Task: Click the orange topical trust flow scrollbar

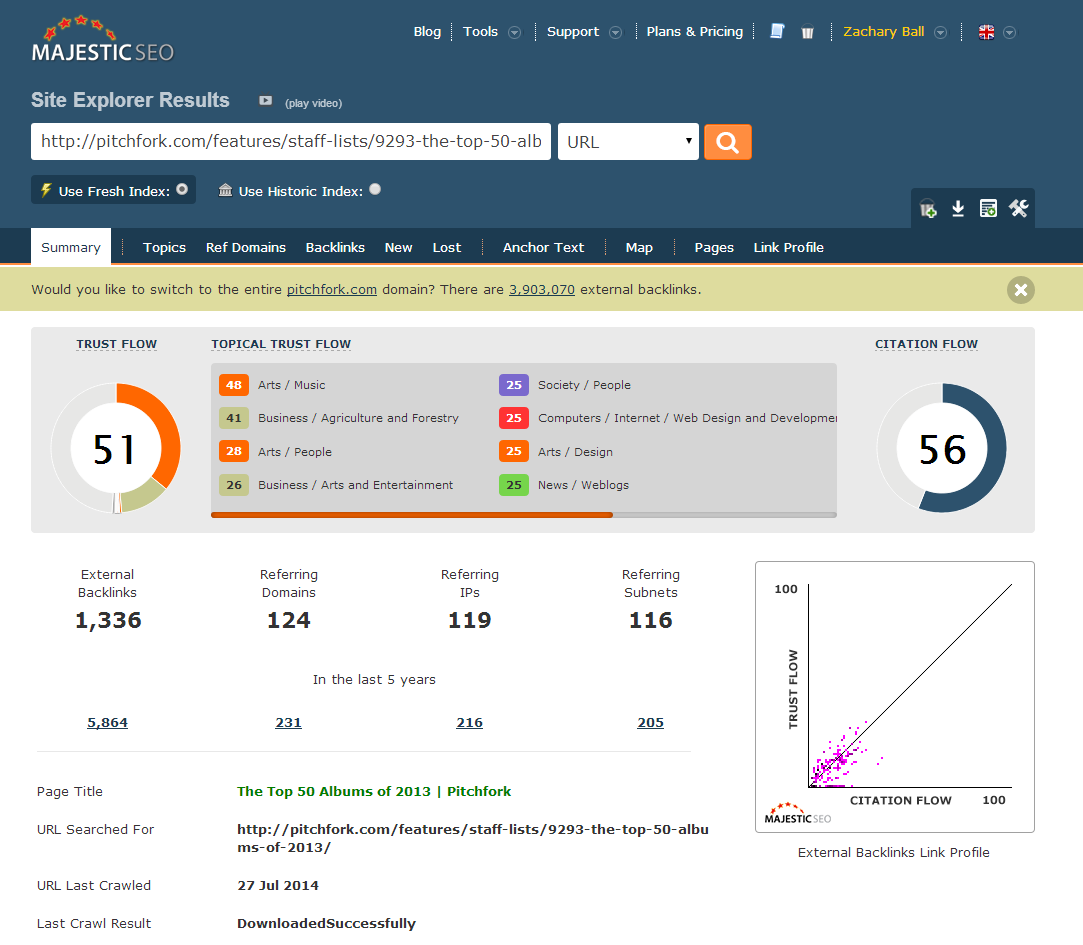Action: click(x=412, y=515)
